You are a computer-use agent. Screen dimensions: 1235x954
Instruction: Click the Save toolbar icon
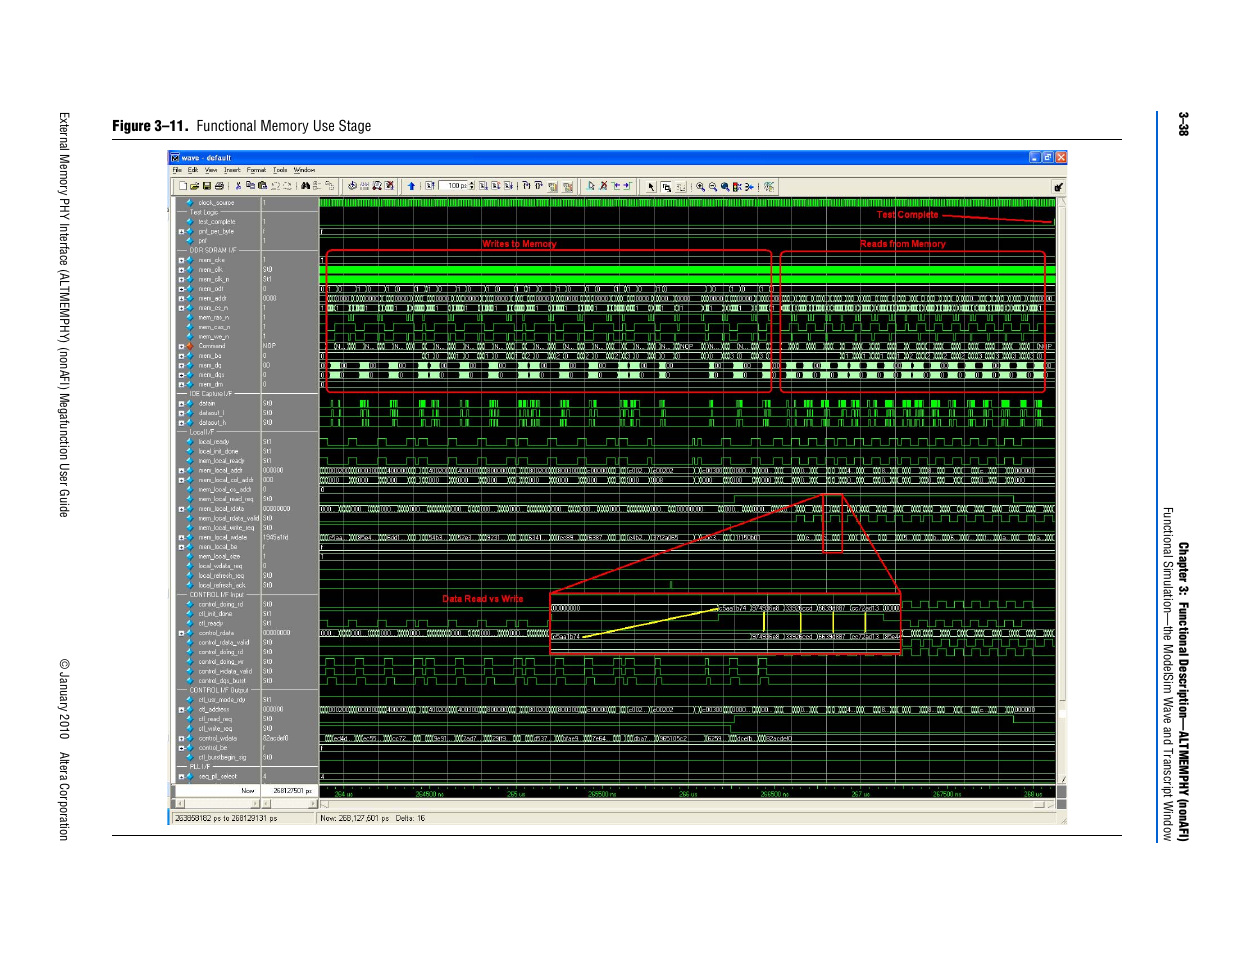tap(207, 186)
